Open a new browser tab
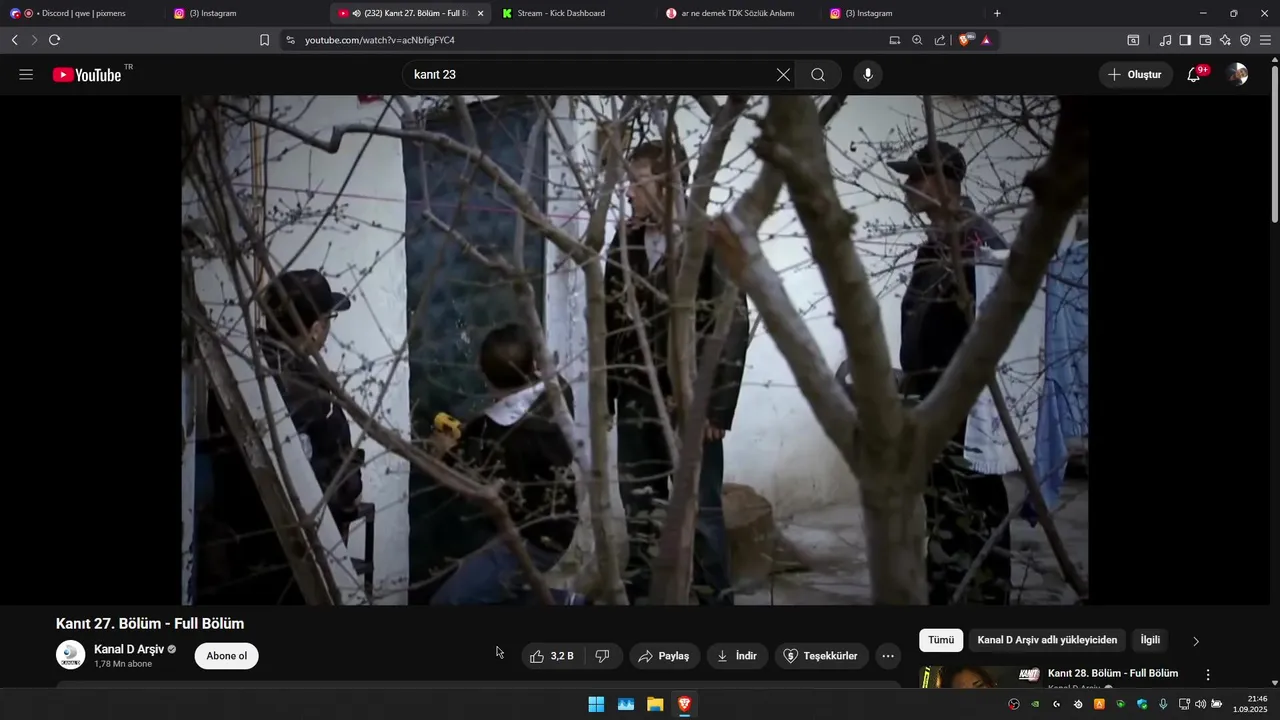 [997, 13]
